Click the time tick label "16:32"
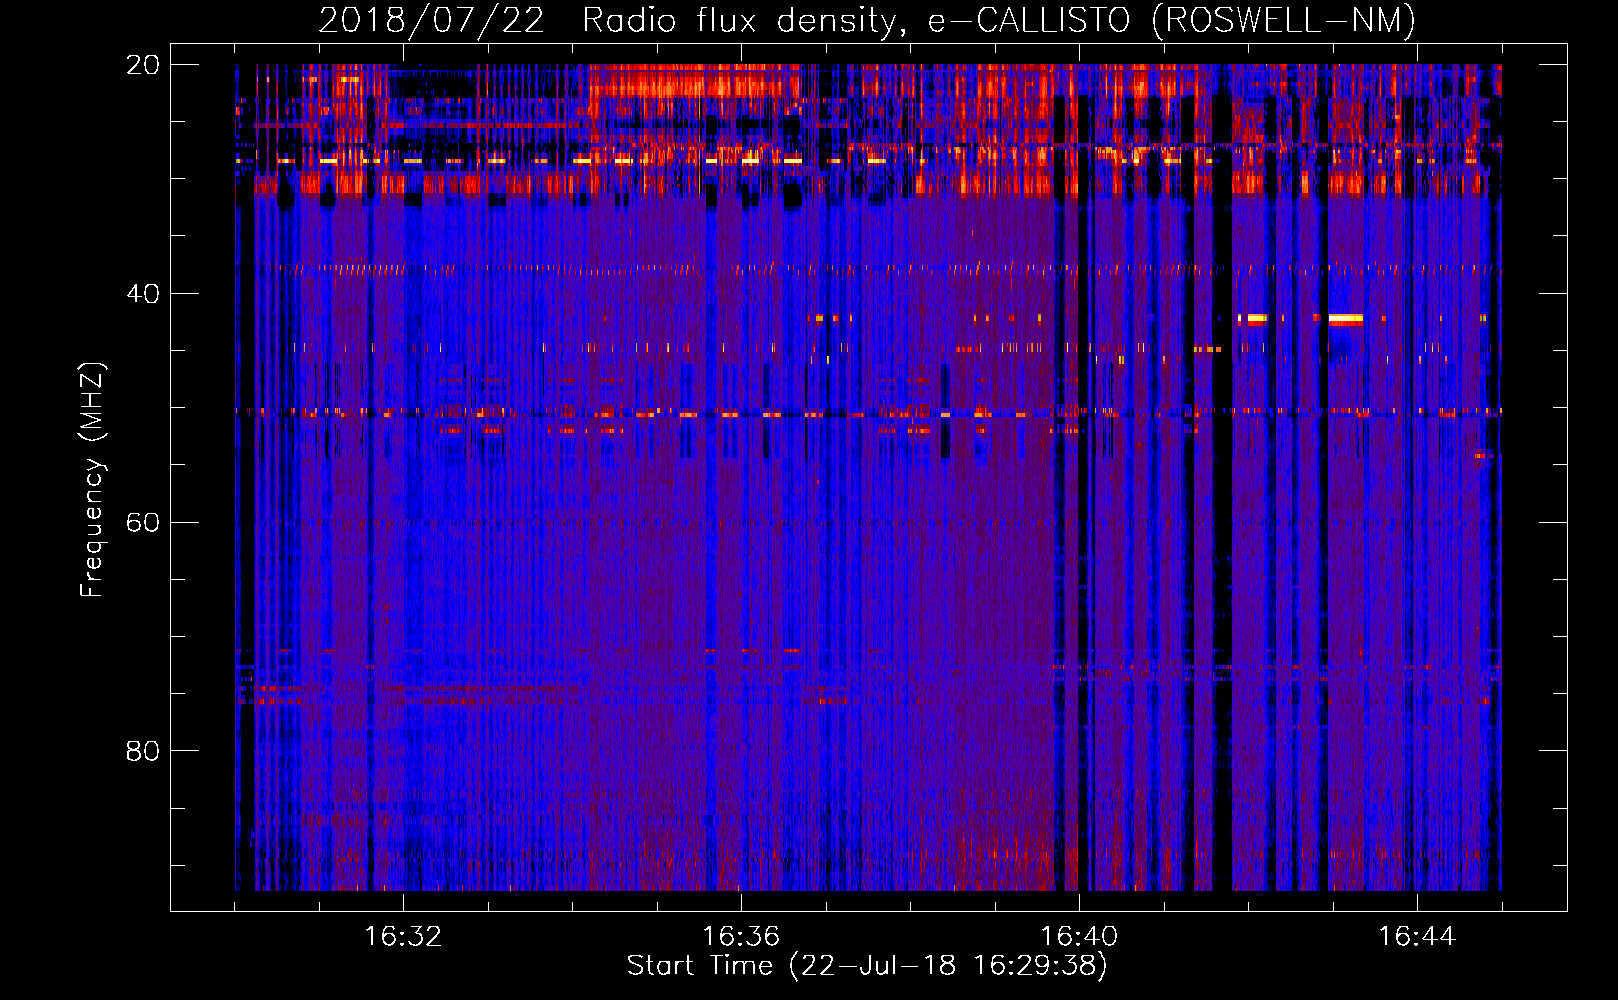Viewport: 1618px width, 1000px height. (x=403, y=937)
